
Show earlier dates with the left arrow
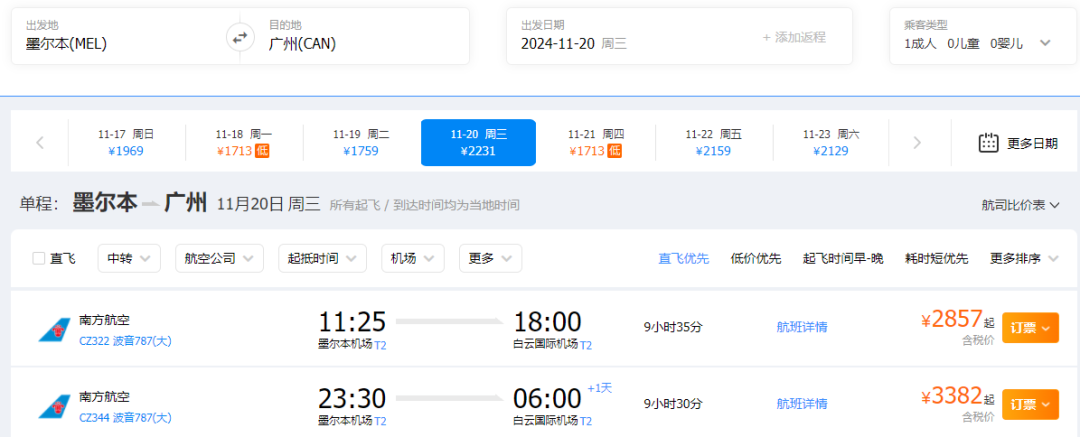[40, 142]
